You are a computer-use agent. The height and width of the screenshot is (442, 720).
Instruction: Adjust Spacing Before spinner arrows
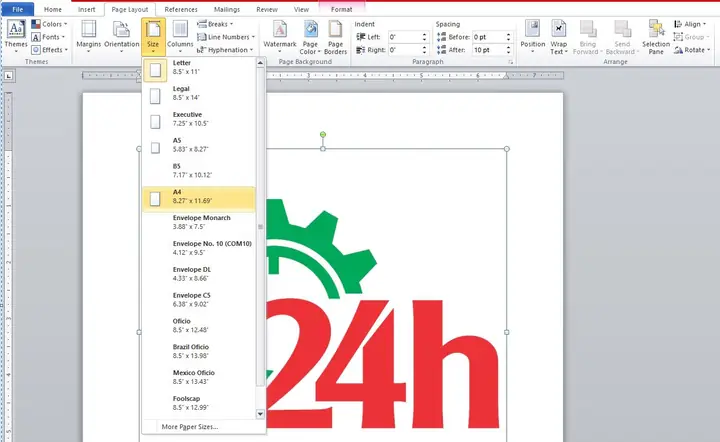(508, 37)
